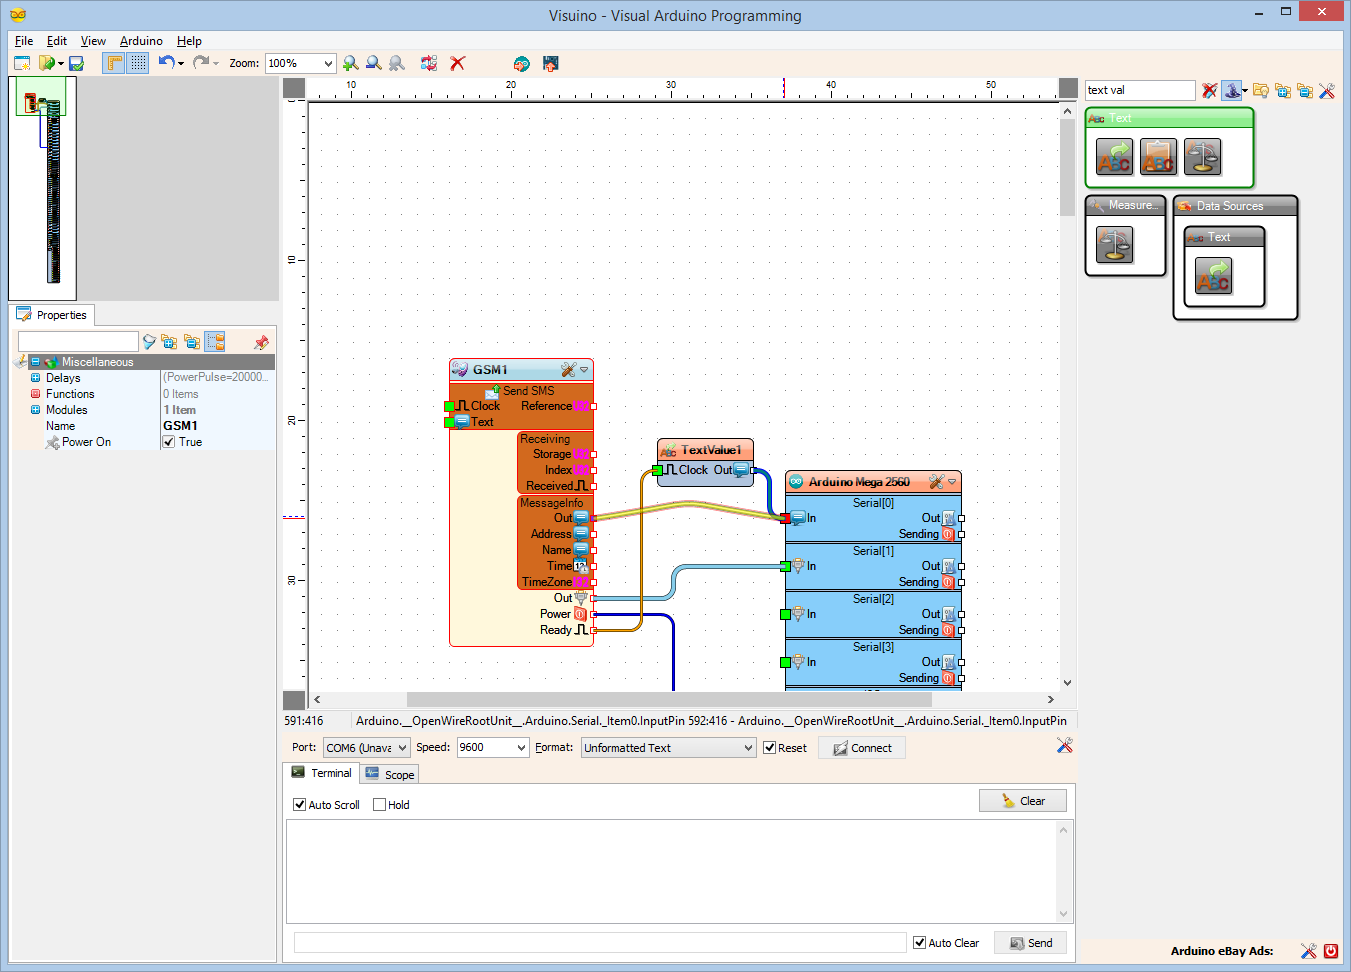Click expand-all categories icon in component palette
The image size is (1351, 972).
coord(1283,90)
